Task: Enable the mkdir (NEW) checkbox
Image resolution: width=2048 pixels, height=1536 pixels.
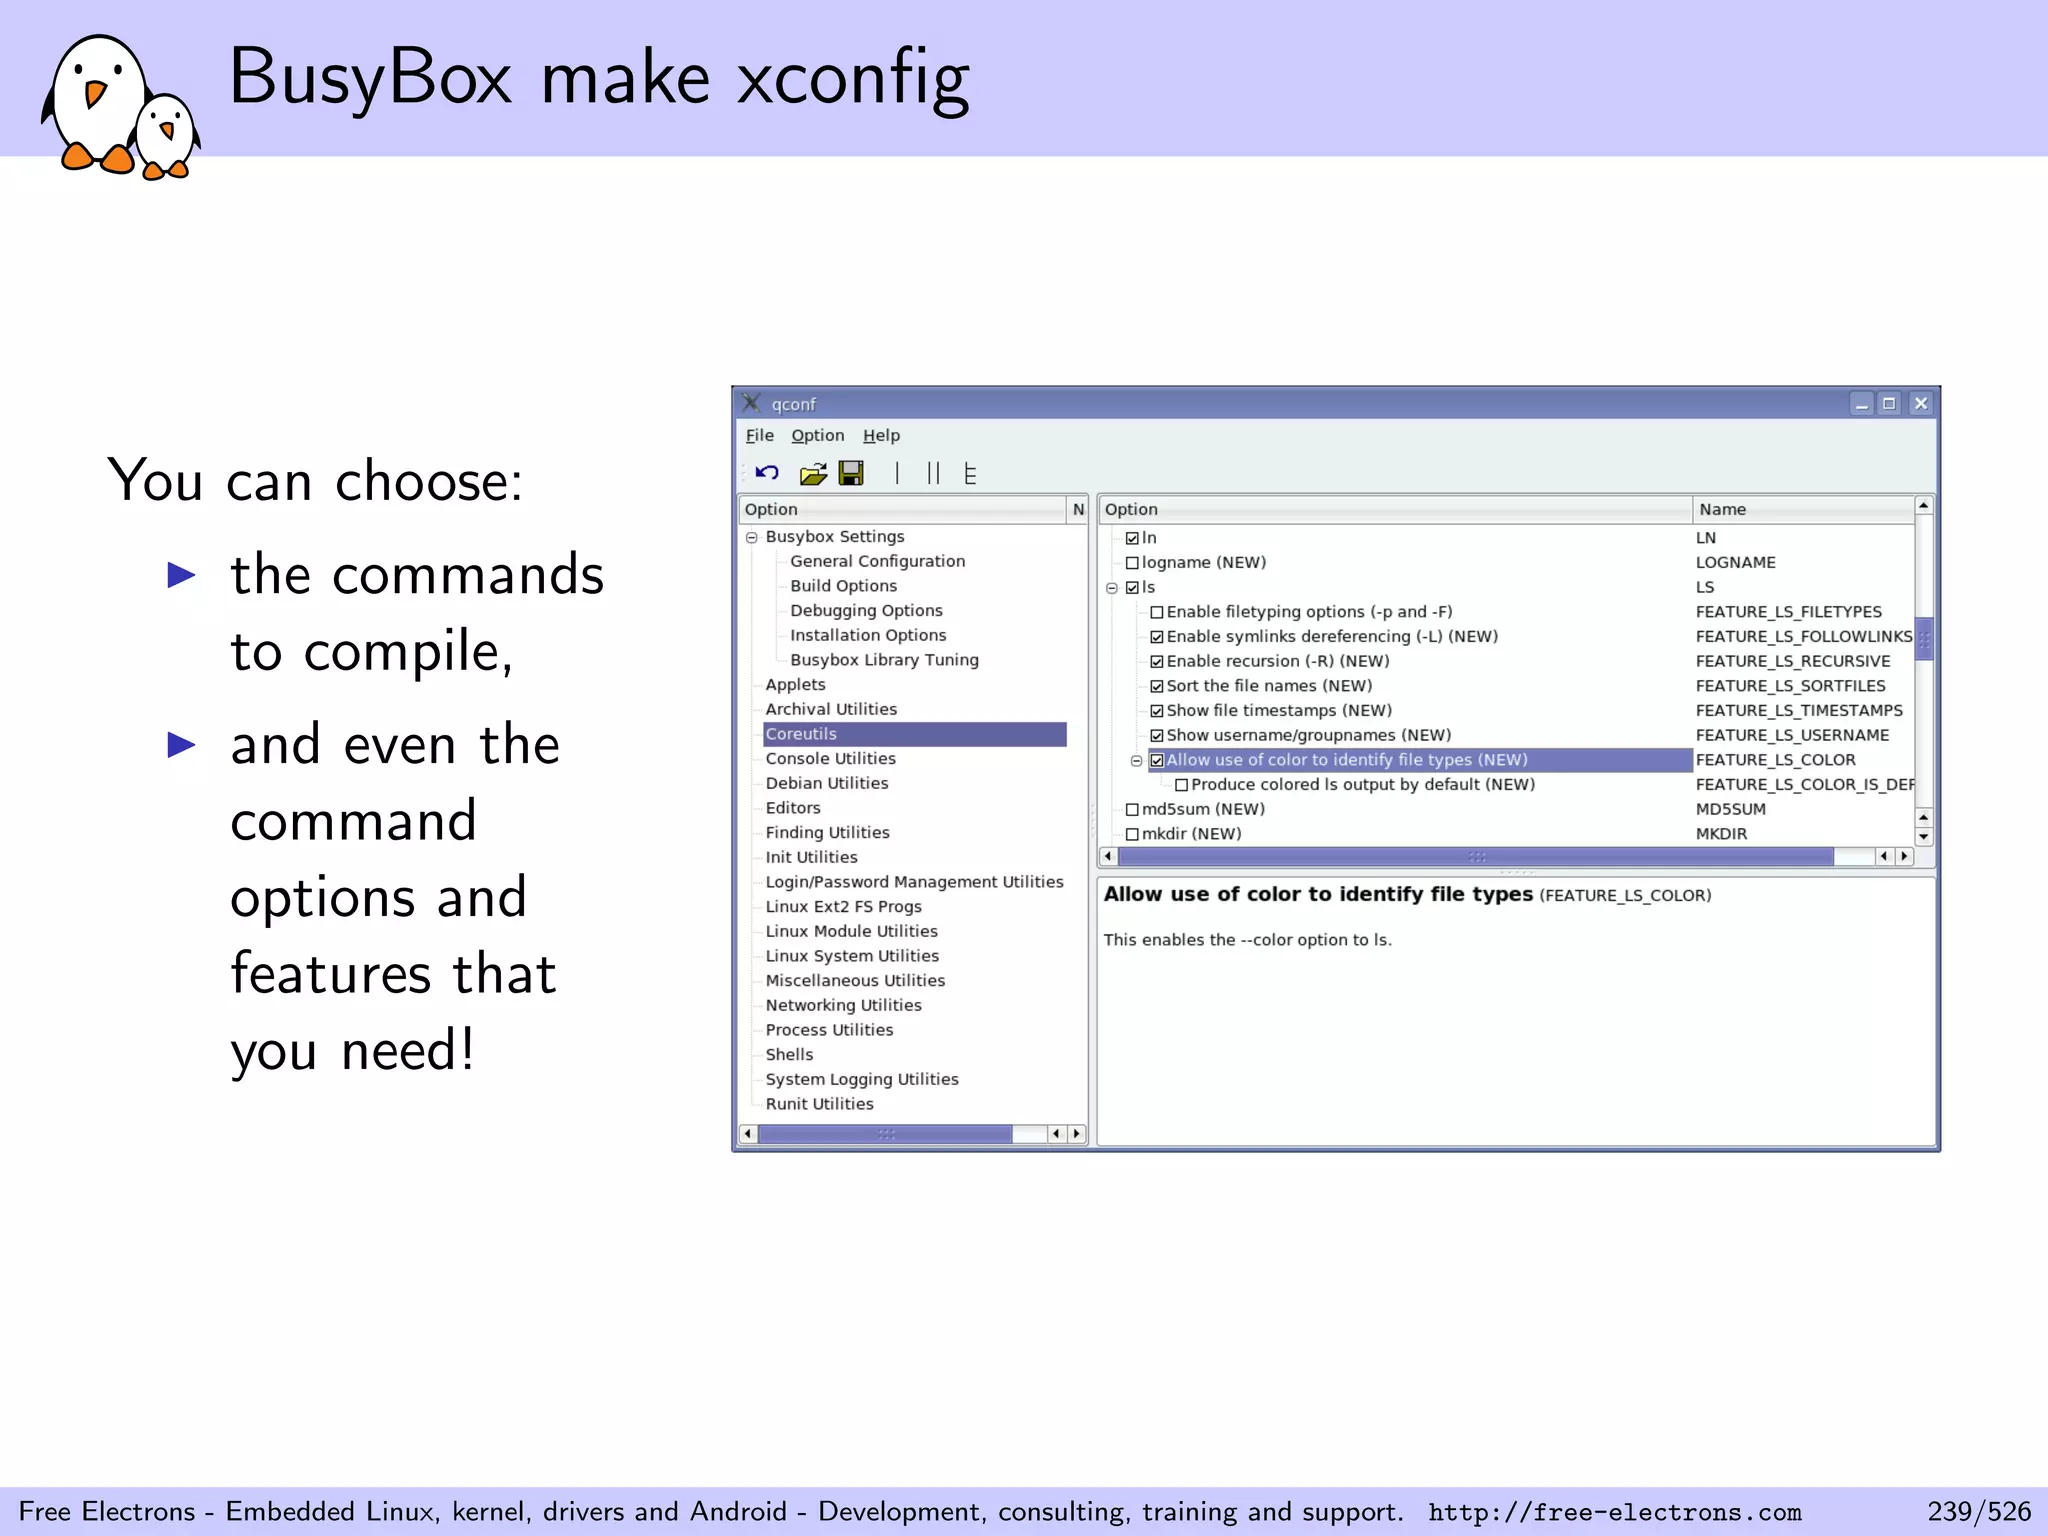Action: pos(1132,835)
